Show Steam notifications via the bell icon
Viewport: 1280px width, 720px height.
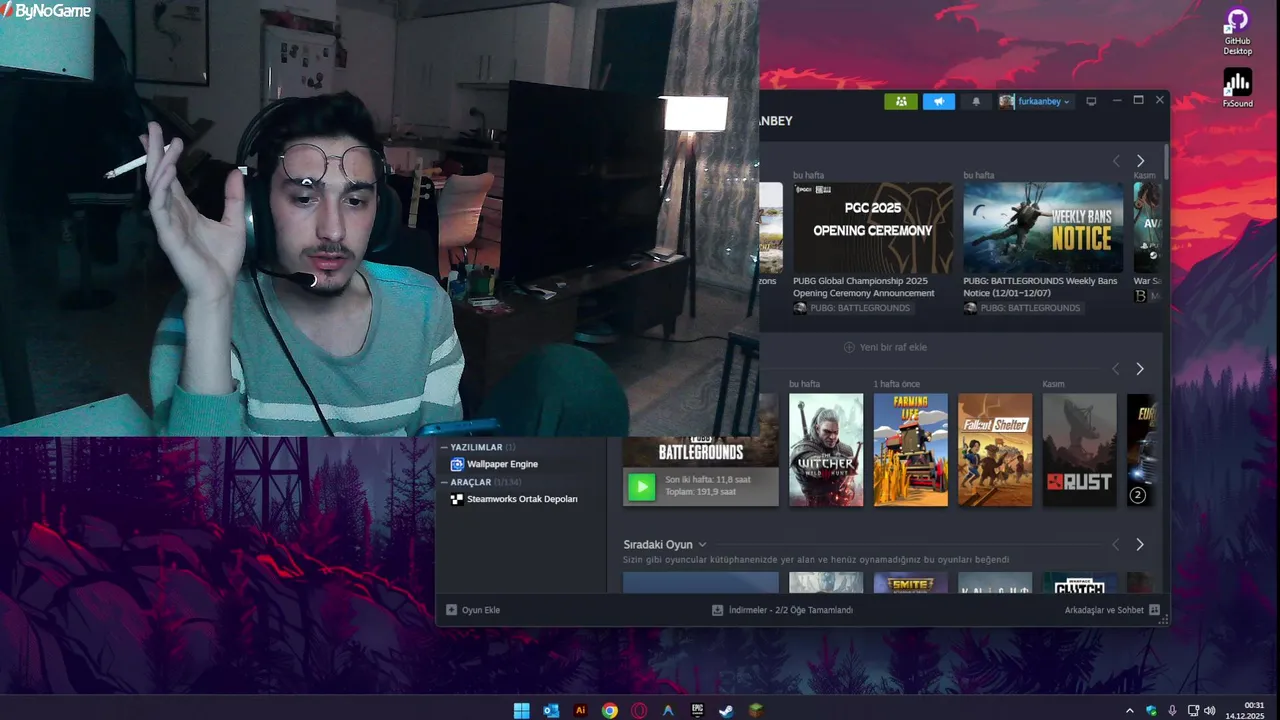click(x=976, y=101)
